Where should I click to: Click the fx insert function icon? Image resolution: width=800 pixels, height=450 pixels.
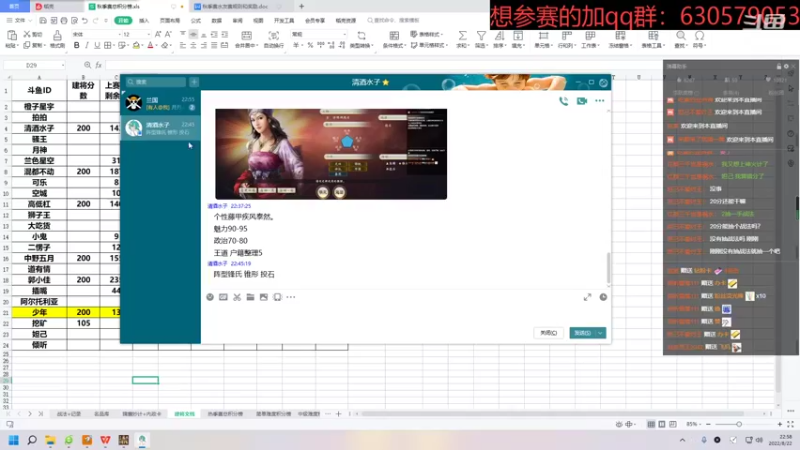click(98, 65)
